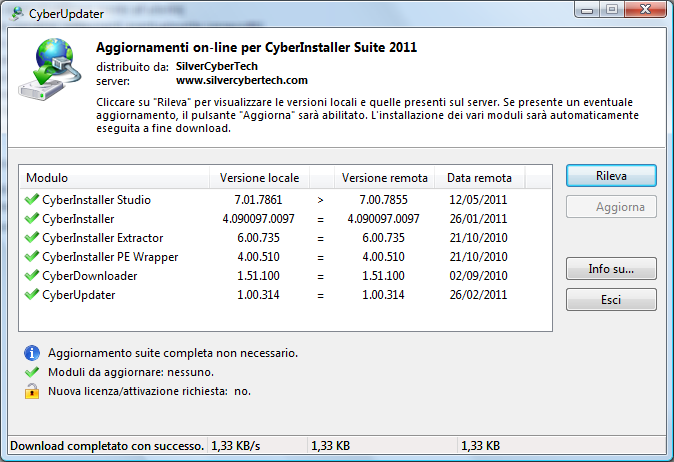This screenshot has height=462, width=674.
Task: Click the globe and drive update icon
Action: click(x=50, y=69)
